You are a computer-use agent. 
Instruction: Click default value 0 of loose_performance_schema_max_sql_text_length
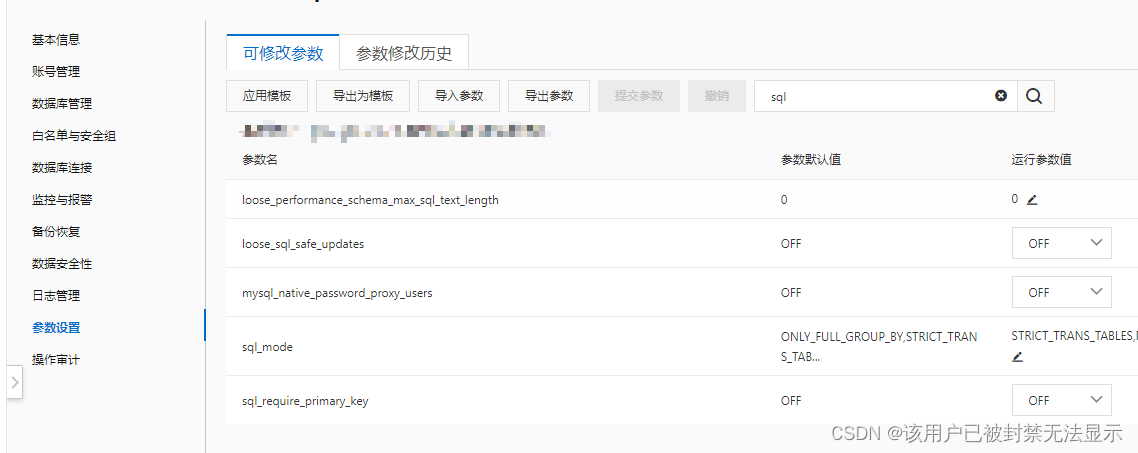(x=784, y=200)
